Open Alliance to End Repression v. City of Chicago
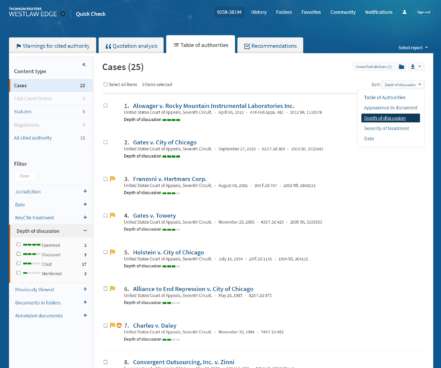The width and height of the screenshot is (441, 368). tap(193, 289)
